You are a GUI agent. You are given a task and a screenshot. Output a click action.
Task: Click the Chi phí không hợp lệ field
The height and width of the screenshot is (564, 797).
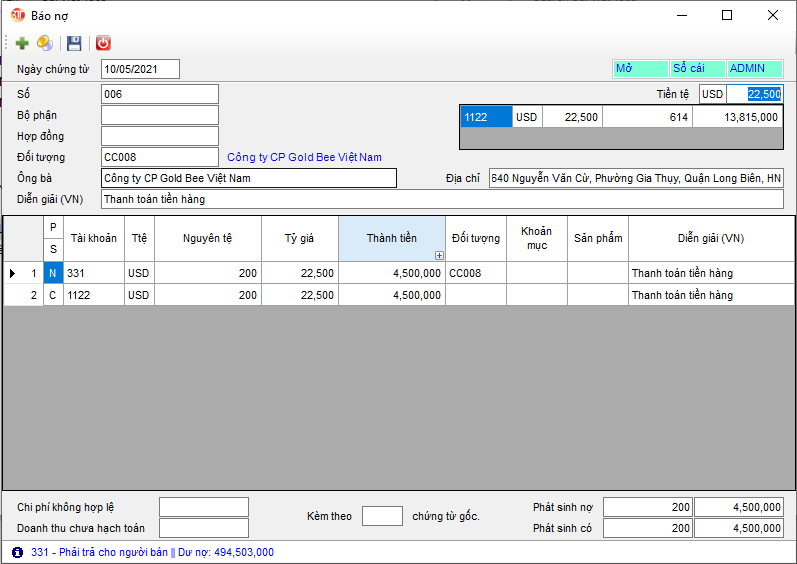point(203,507)
